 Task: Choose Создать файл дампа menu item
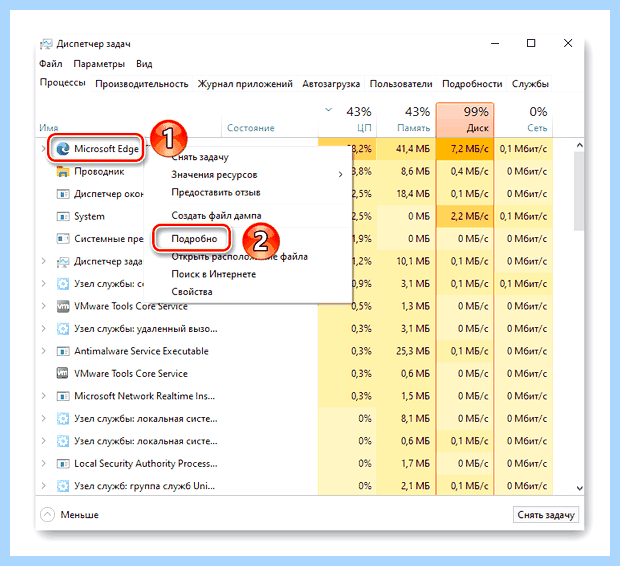tap(216, 216)
